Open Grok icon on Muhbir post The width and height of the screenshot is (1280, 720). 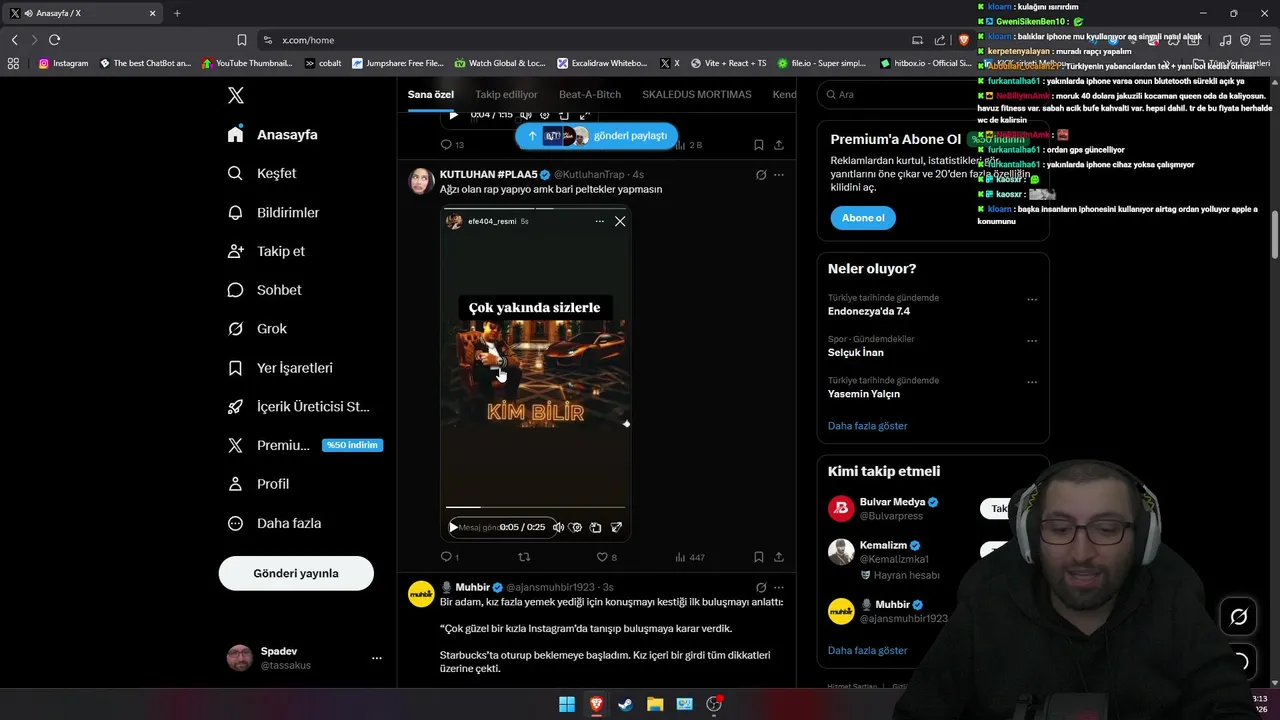click(761, 587)
